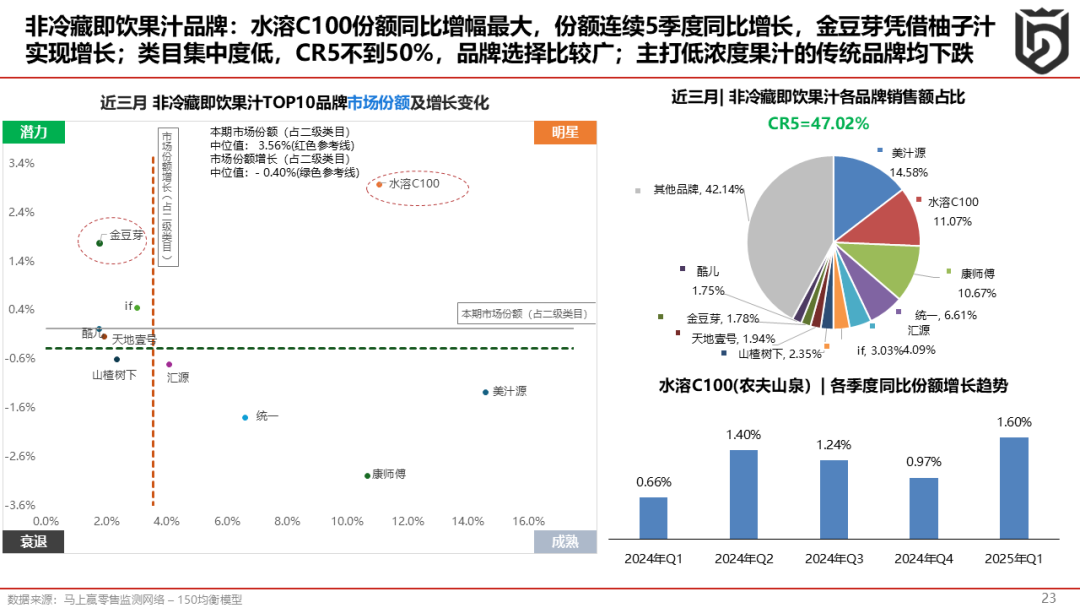Viewport: 1080px width, 608px height.
Task: Click the 美汁源 blue legend swatch
Action: (880, 150)
